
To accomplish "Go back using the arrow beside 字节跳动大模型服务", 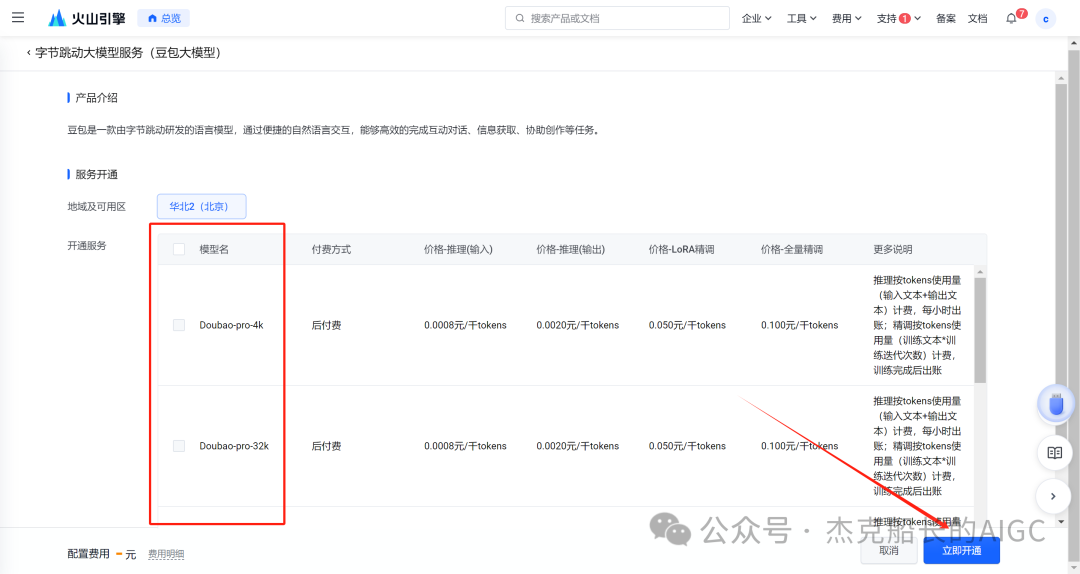I will point(28,52).
